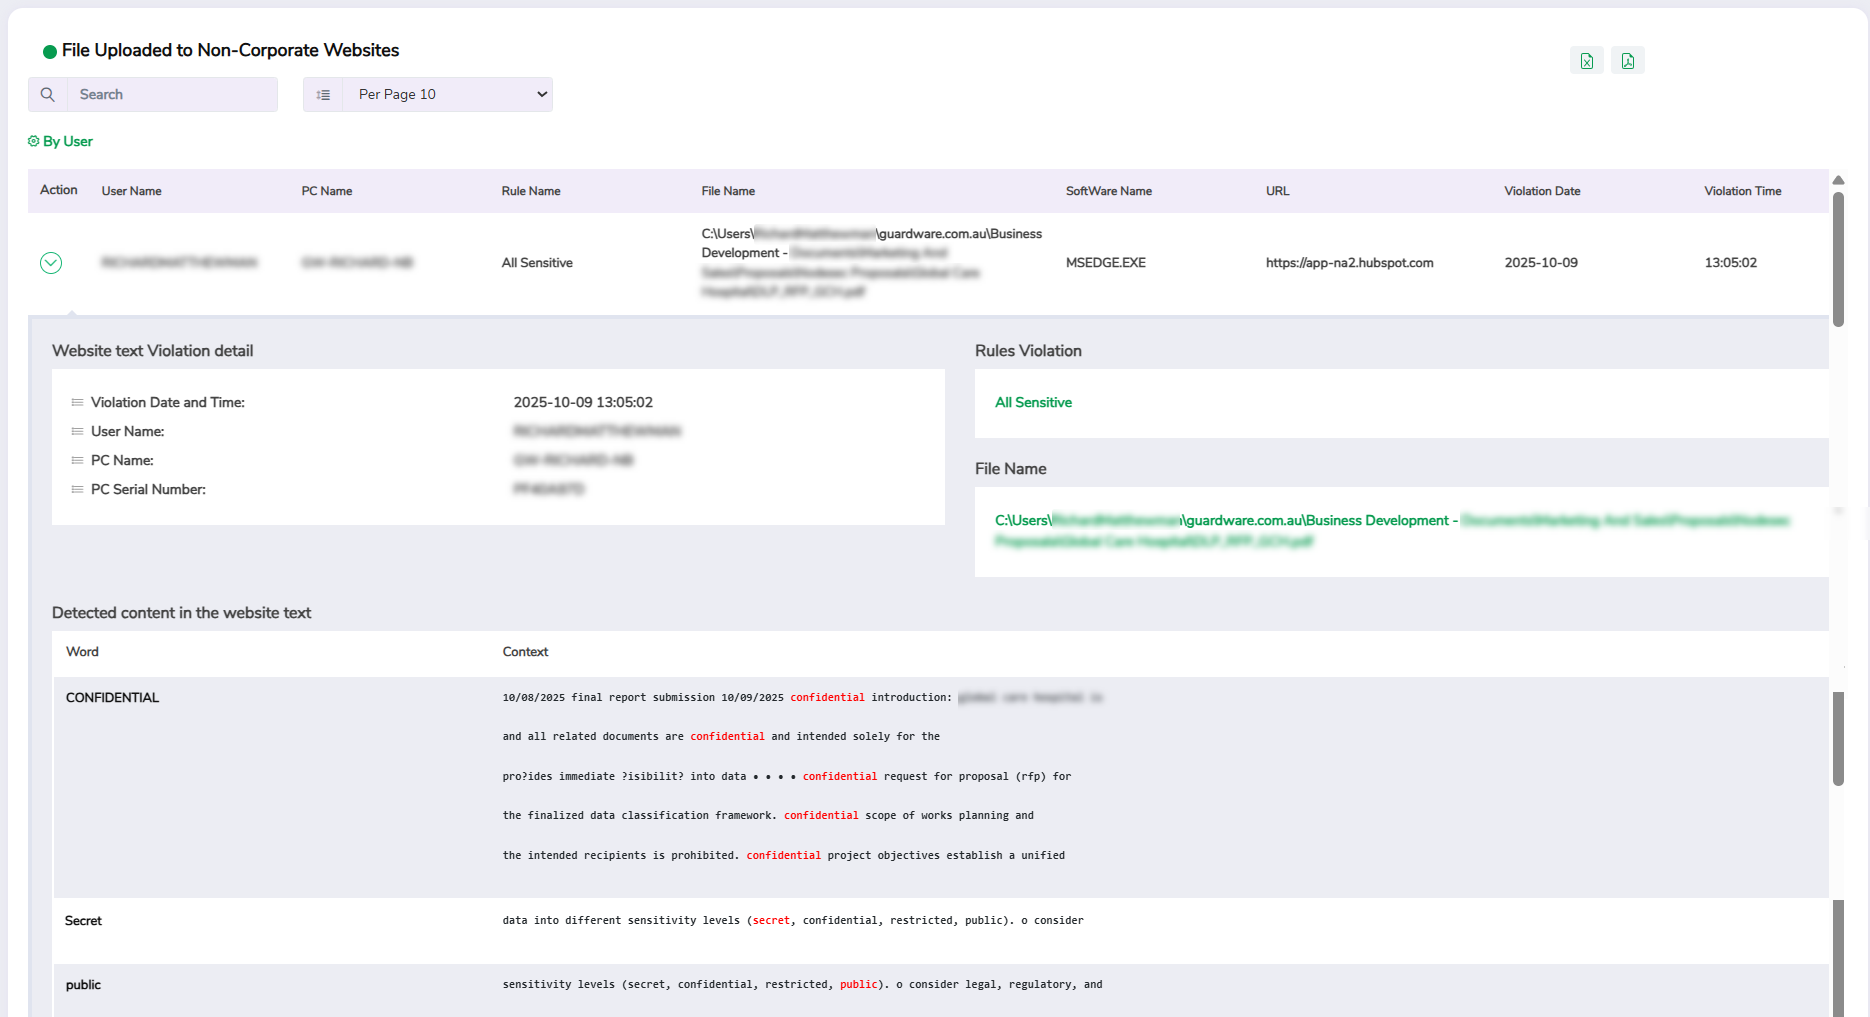Sort by the Violation Date column header
The height and width of the screenshot is (1017, 1870).
[x=1541, y=191]
